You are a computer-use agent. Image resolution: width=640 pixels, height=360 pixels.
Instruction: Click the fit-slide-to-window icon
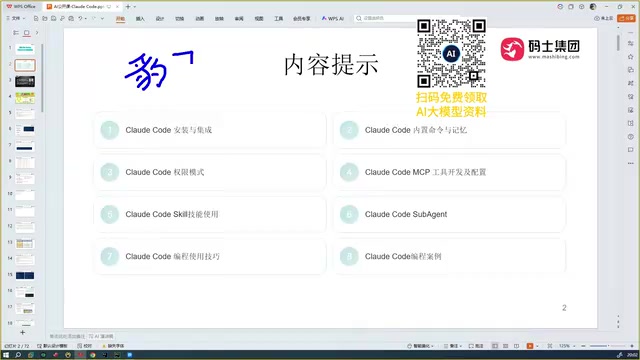[549, 346]
